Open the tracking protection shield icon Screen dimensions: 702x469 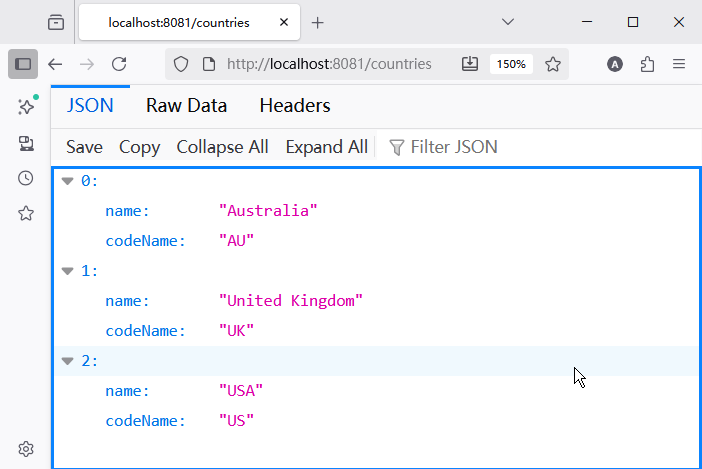(x=181, y=64)
